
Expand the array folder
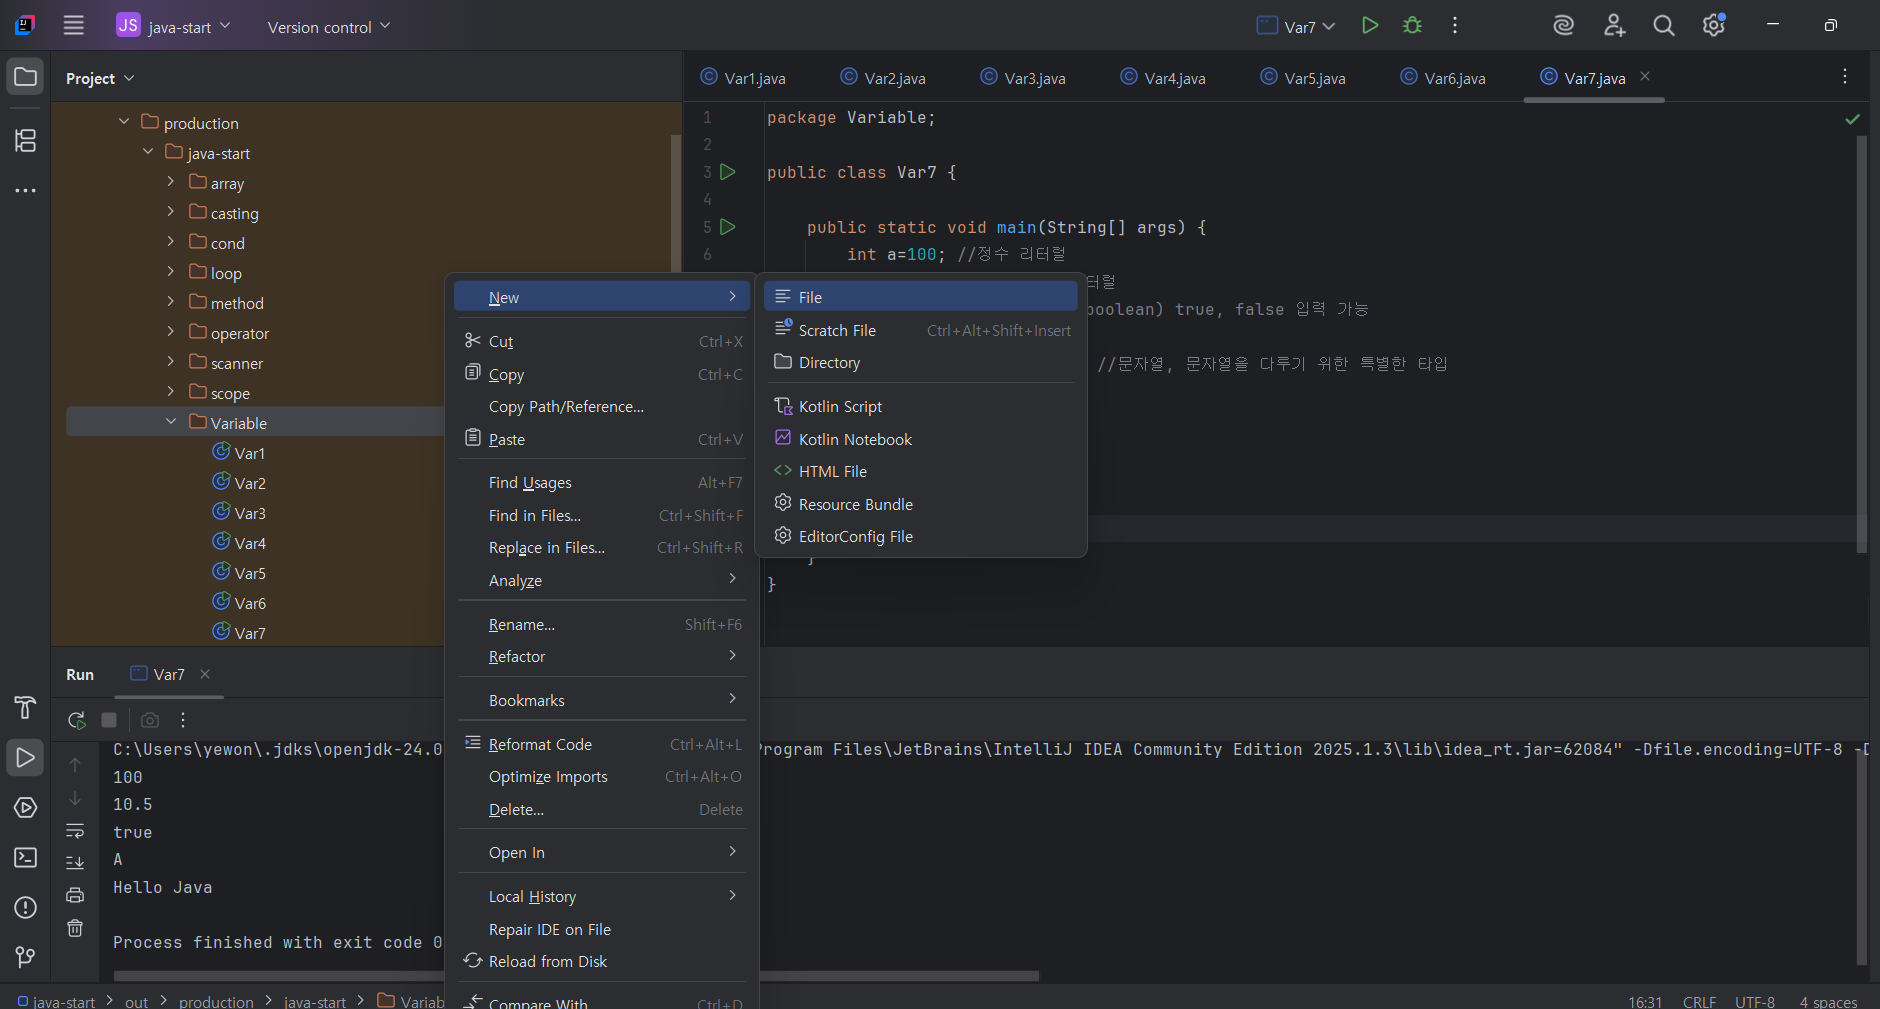click(171, 182)
